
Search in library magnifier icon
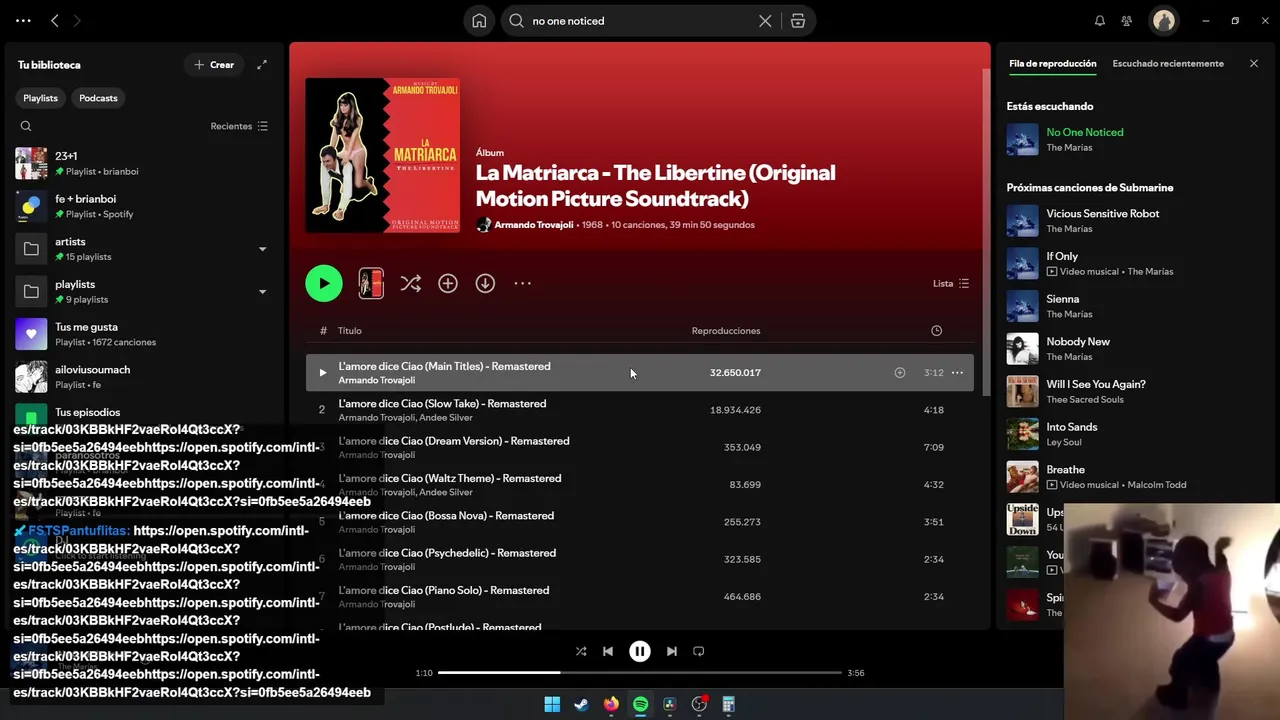pos(26,126)
